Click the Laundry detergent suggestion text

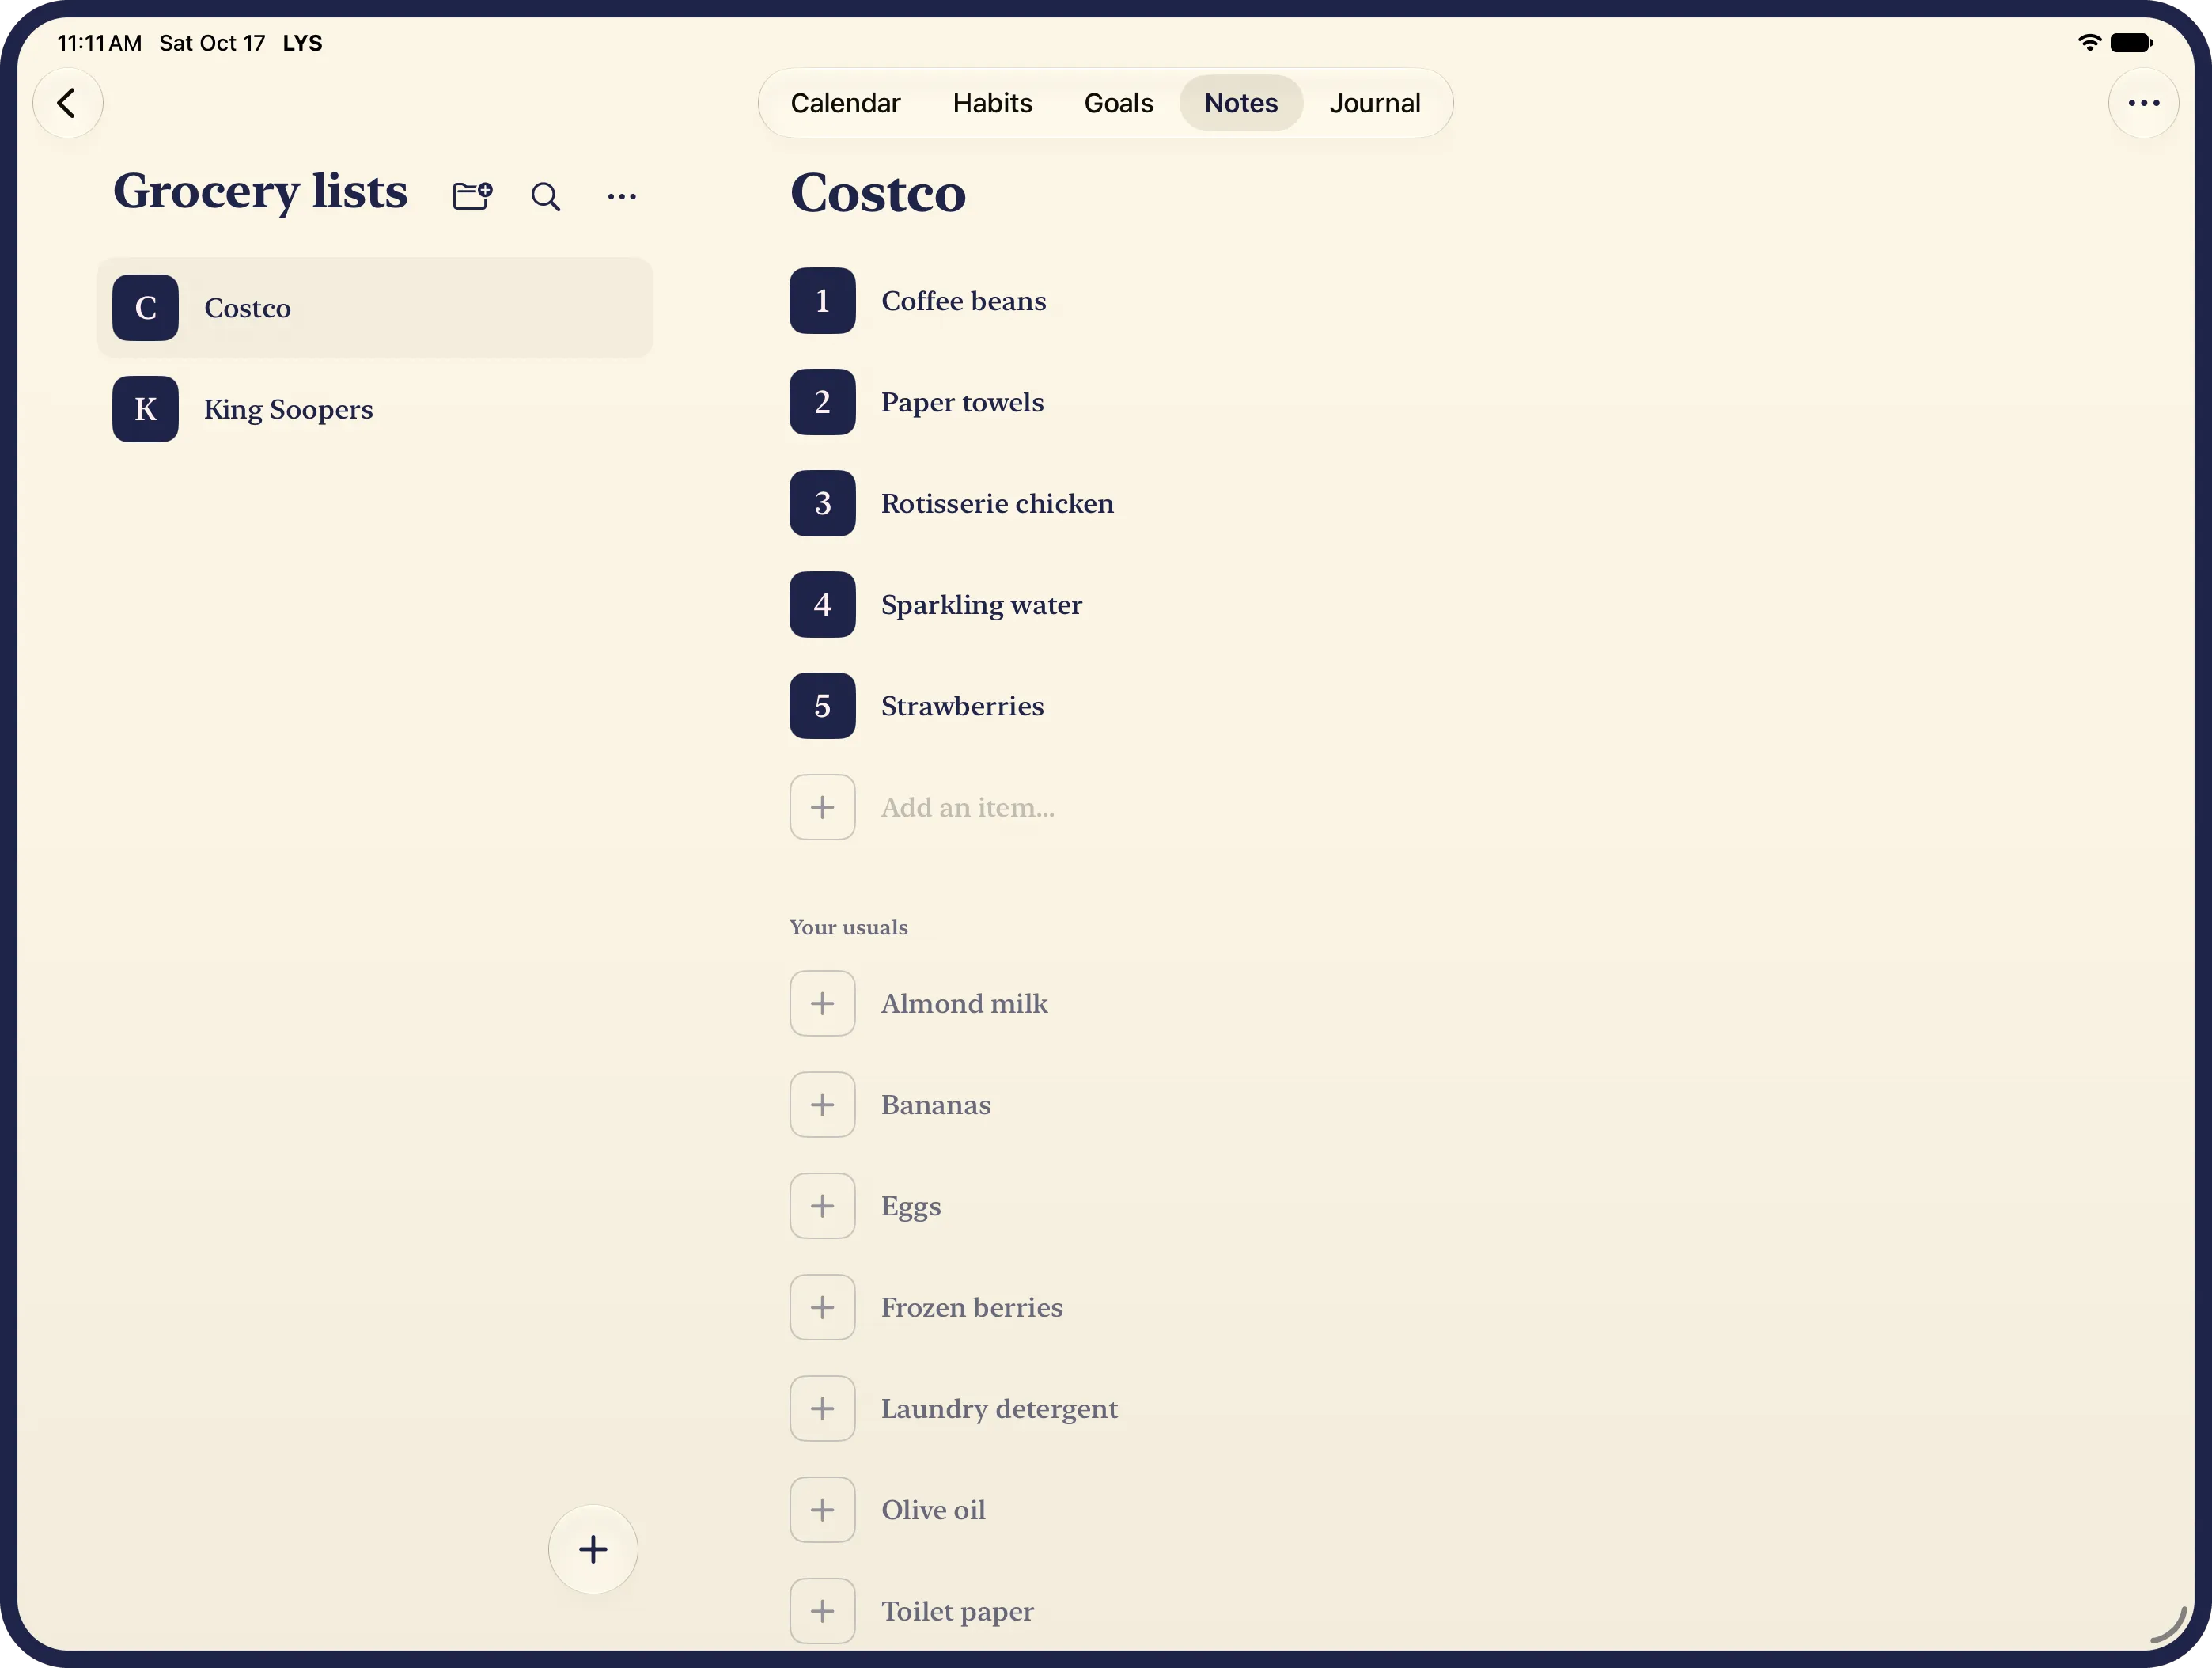(999, 1409)
